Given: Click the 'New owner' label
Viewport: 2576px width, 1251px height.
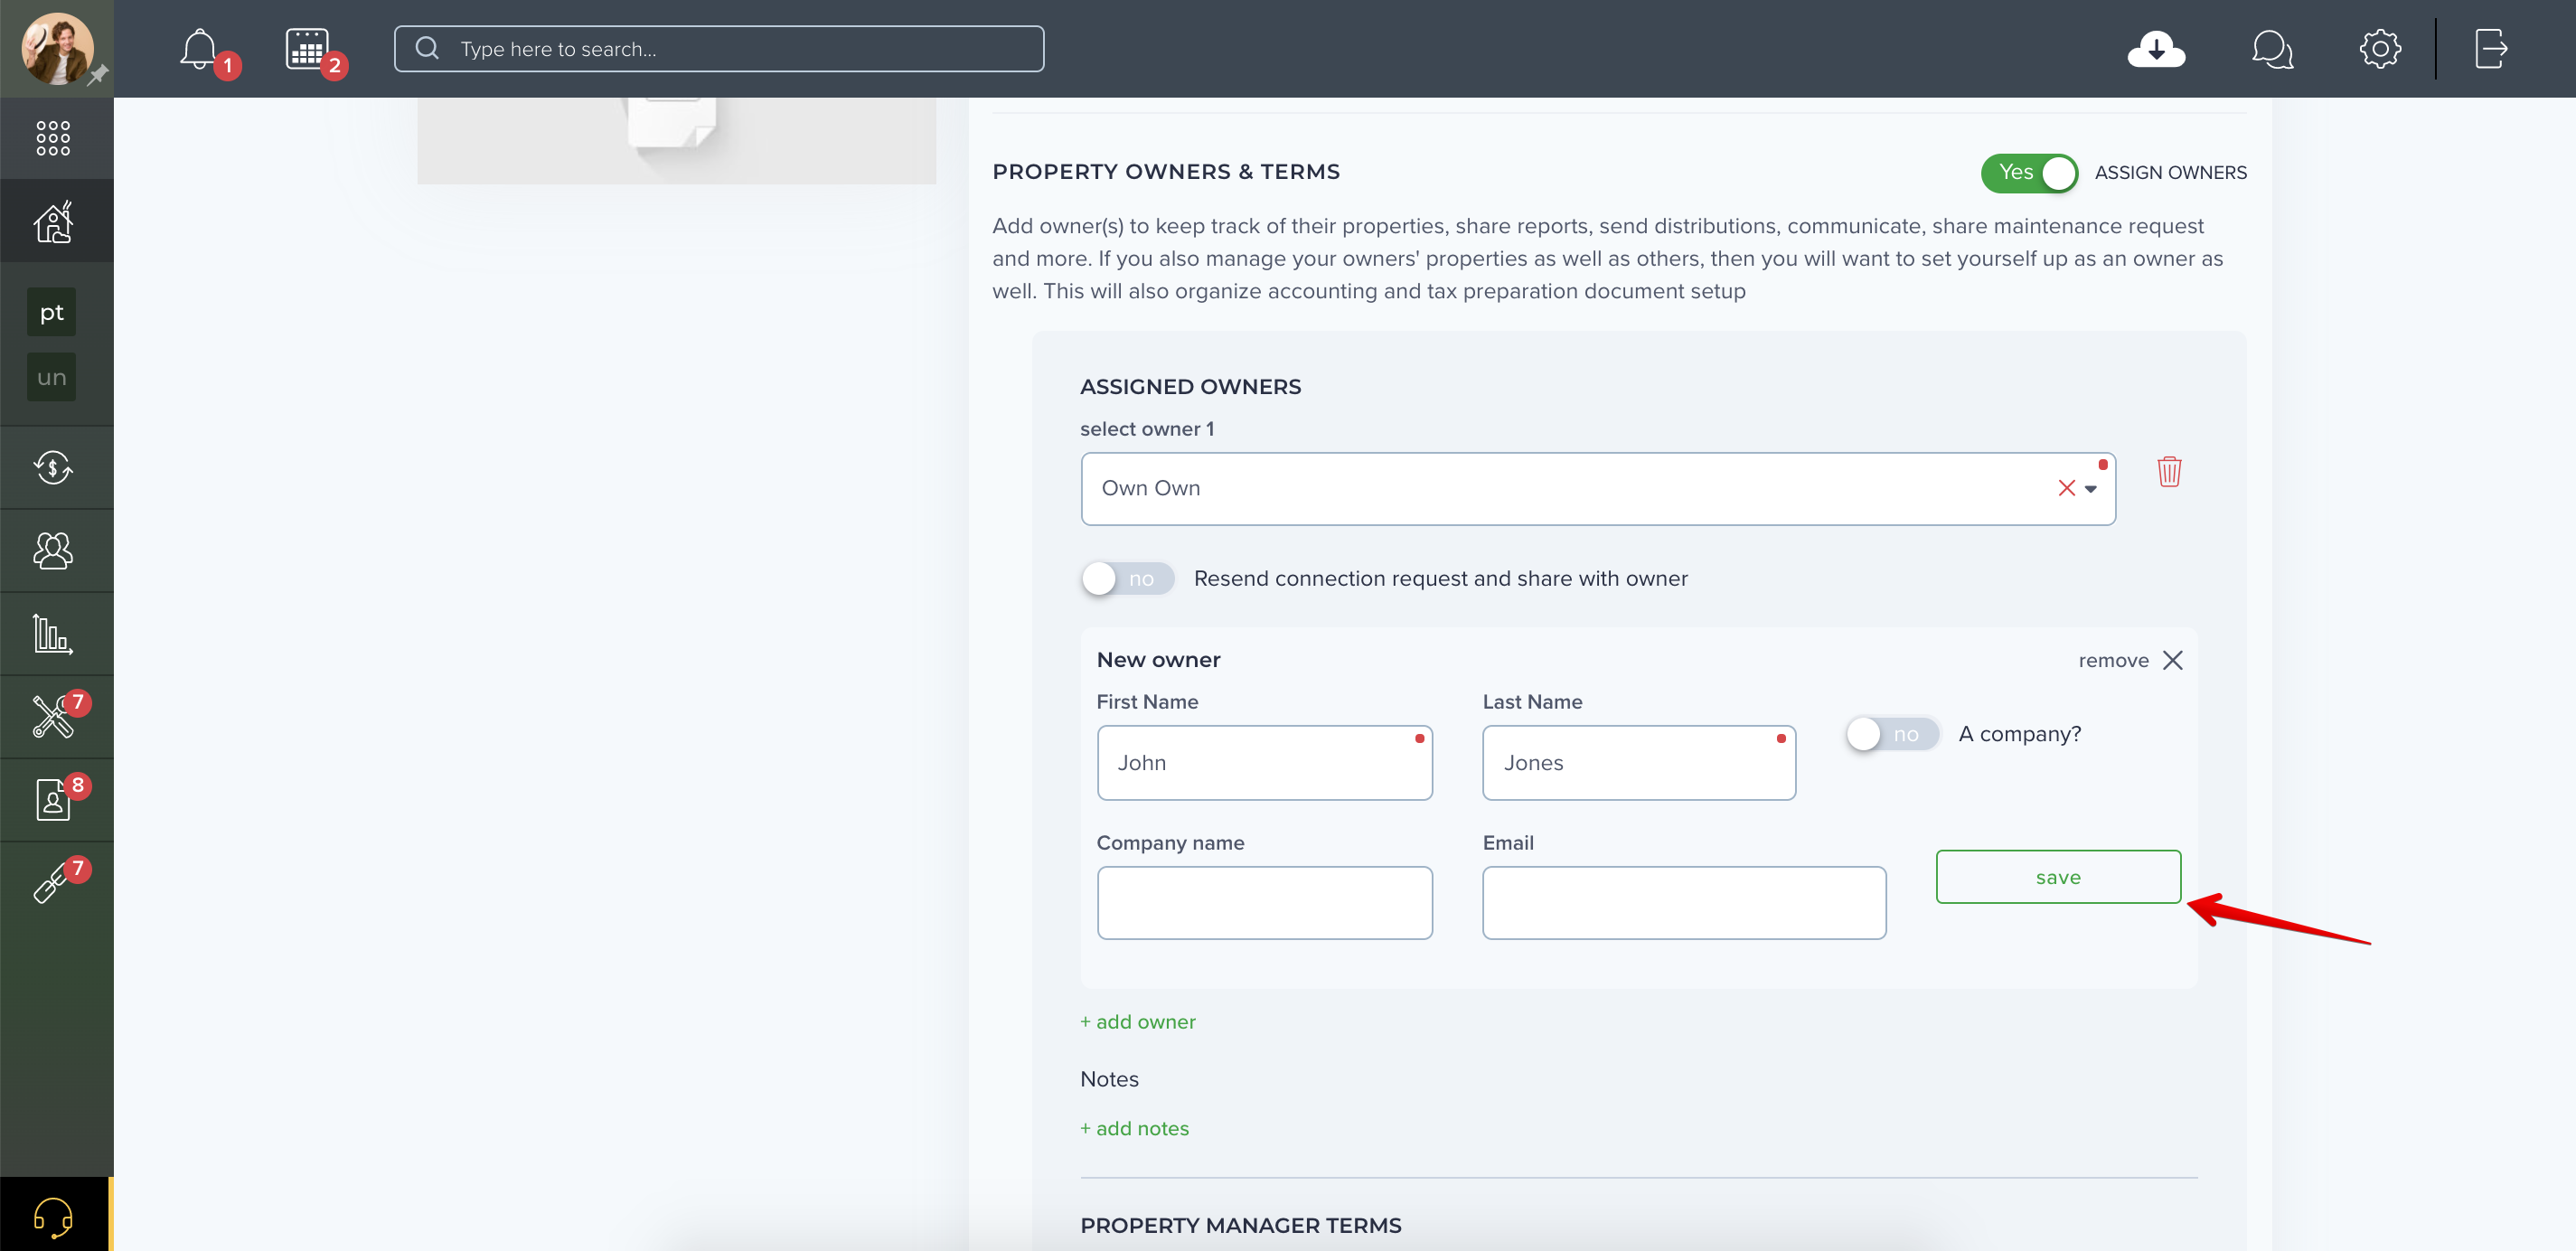Looking at the screenshot, I should [1158, 660].
